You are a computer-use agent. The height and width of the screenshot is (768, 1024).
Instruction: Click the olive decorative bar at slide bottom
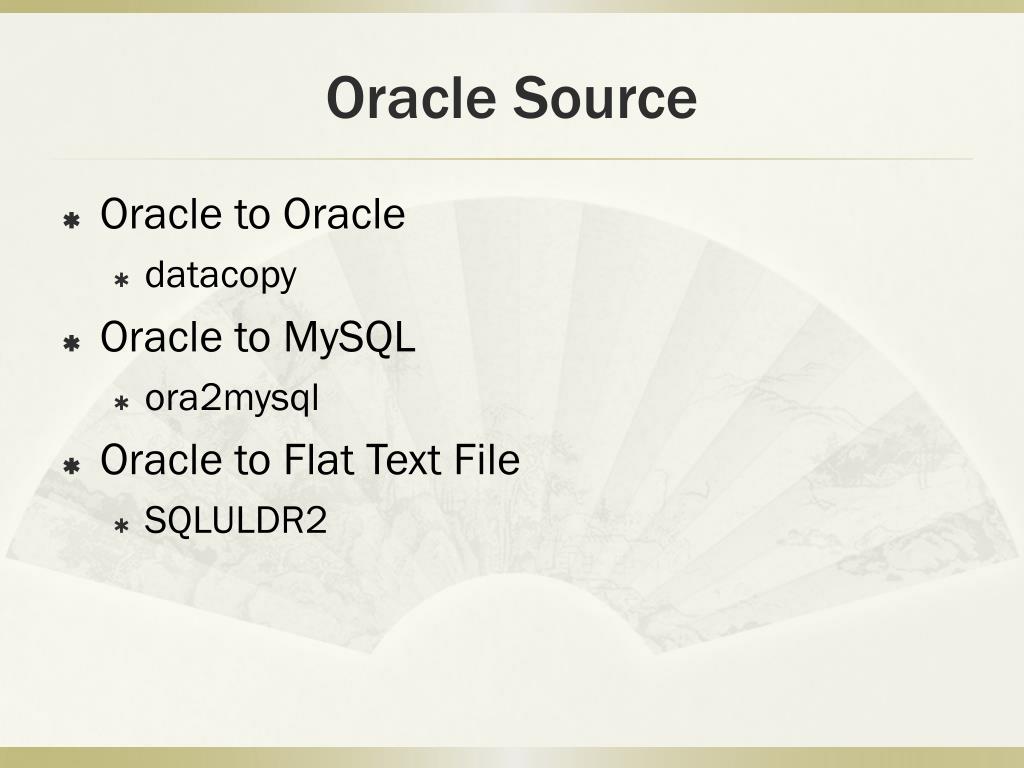[x=512, y=758]
